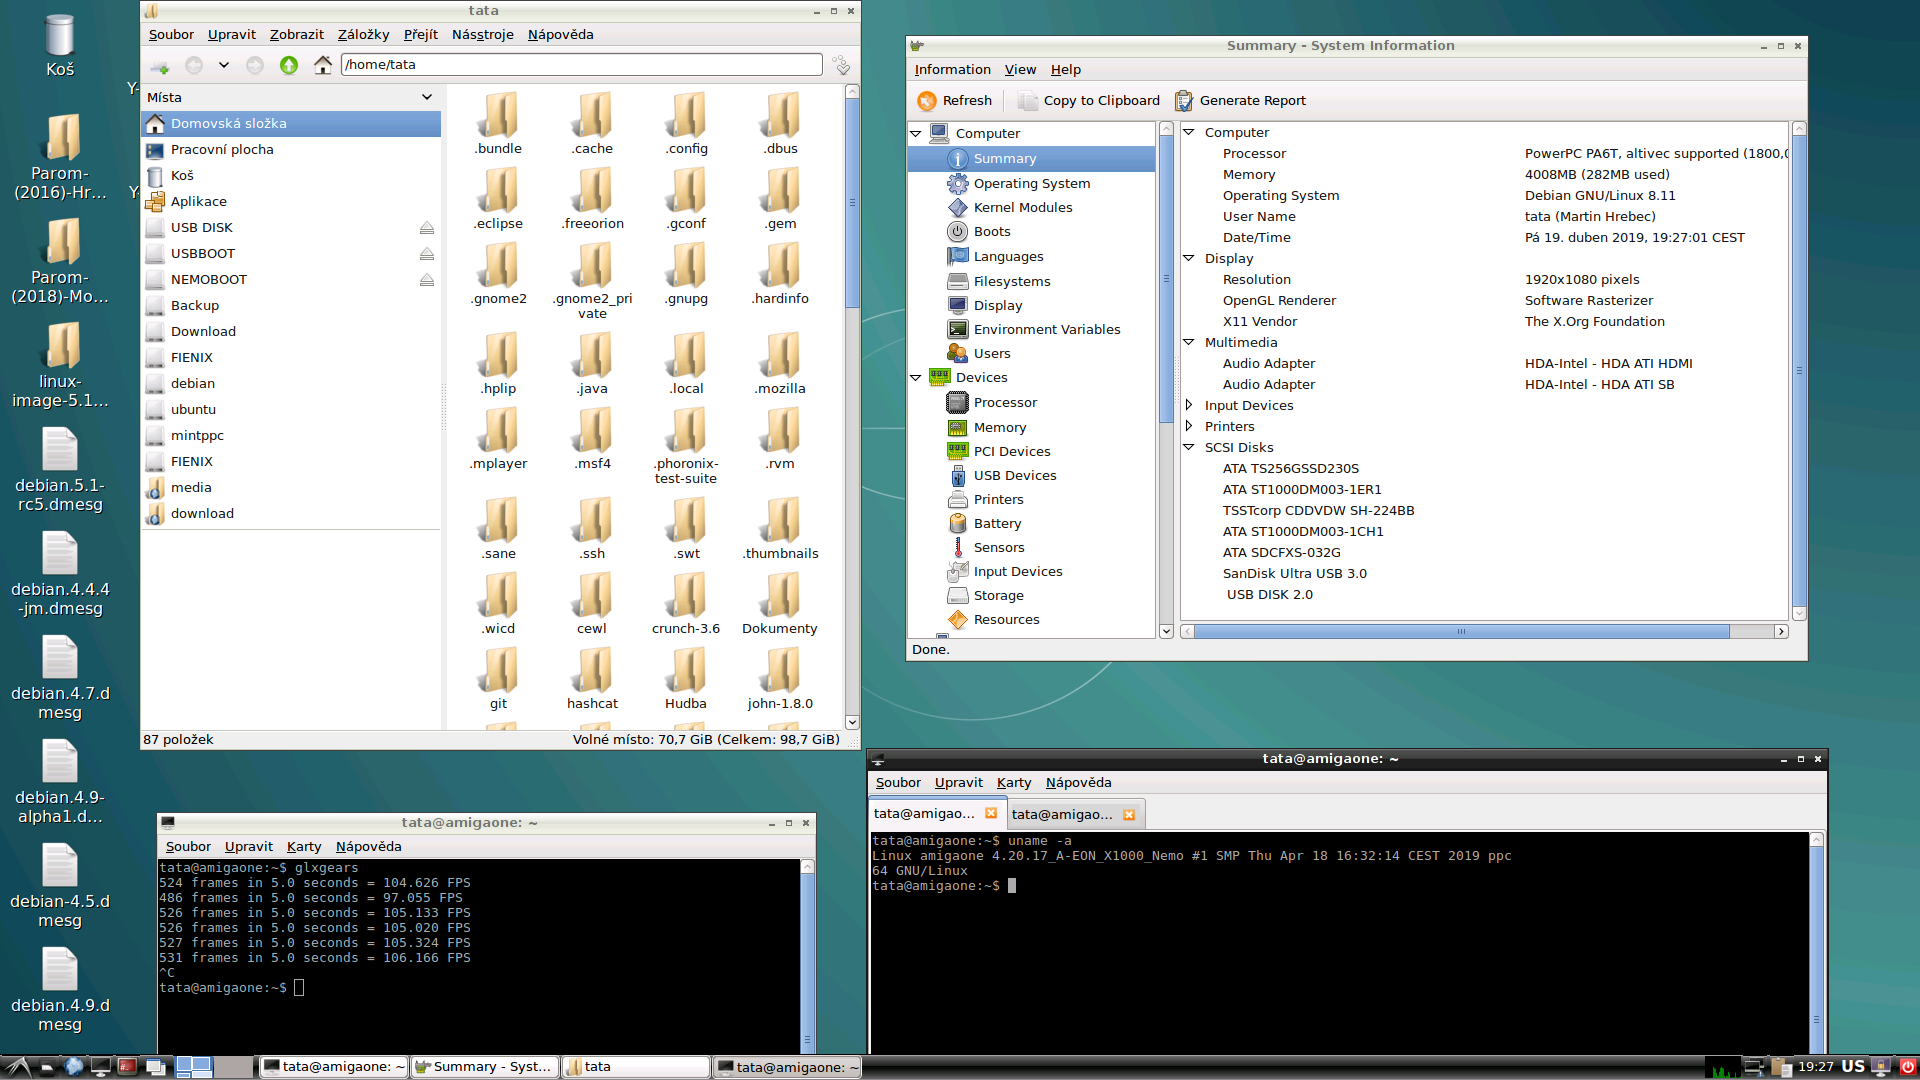Screen dimensions: 1920x1080
Task: Expand the Input Devices section
Action: [x=1189, y=406]
